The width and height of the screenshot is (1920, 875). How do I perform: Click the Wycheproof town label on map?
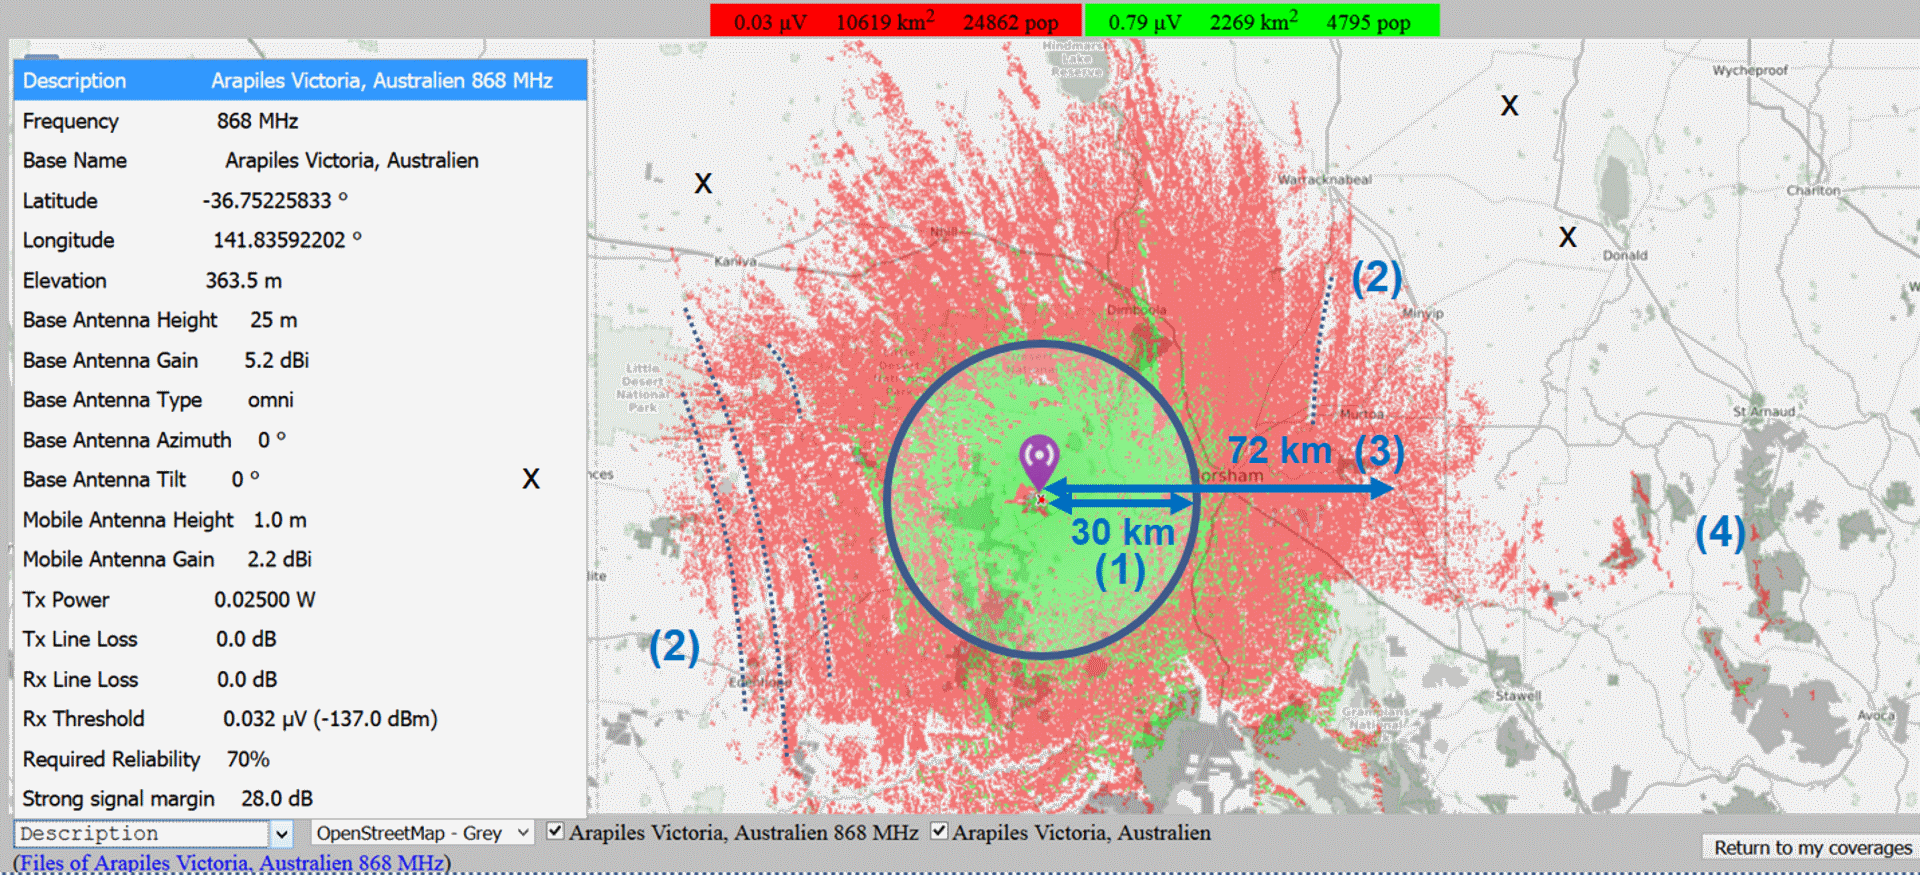(x=1749, y=71)
